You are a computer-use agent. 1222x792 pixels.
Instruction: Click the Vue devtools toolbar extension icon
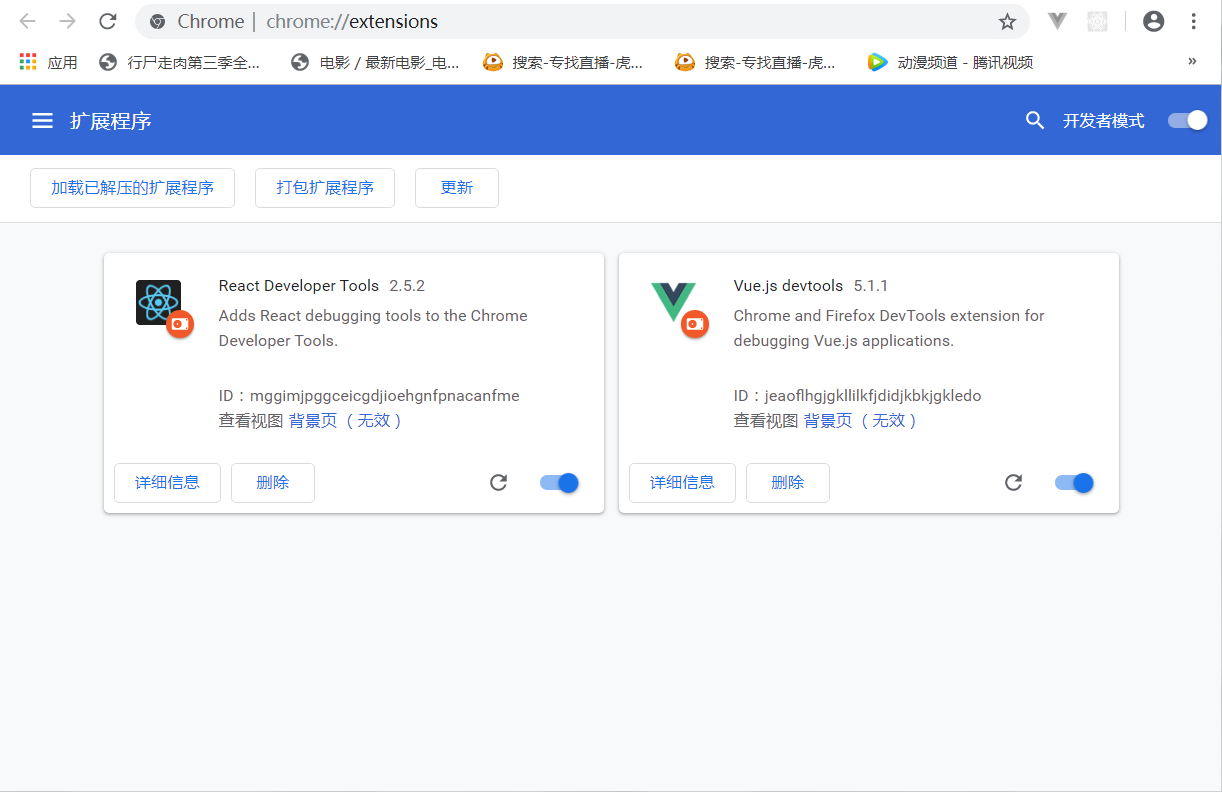click(1058, 21)
